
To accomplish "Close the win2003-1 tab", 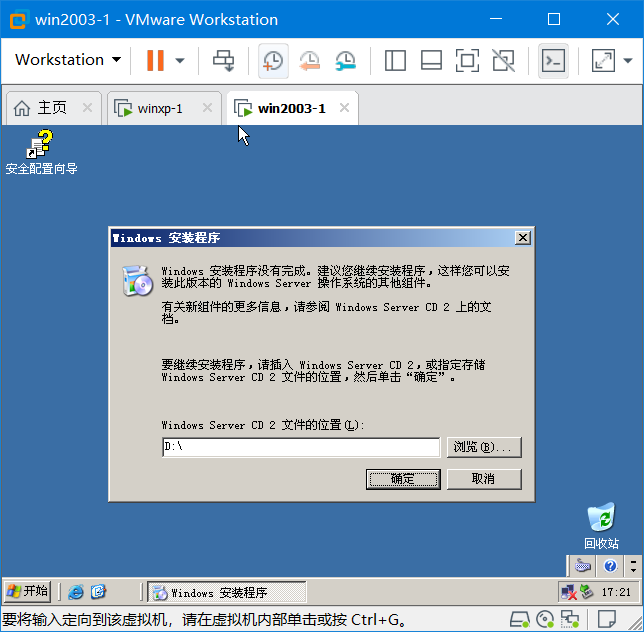I will [x=345, y=108].
